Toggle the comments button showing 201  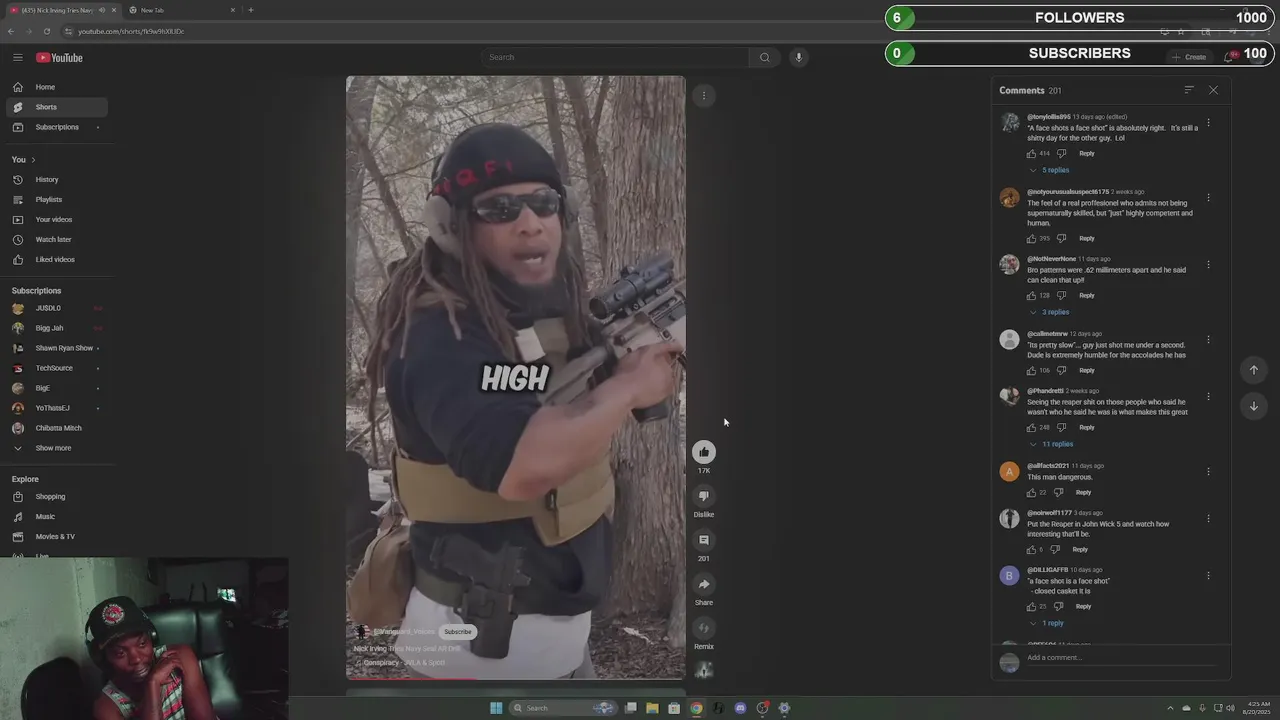point(704,540)
